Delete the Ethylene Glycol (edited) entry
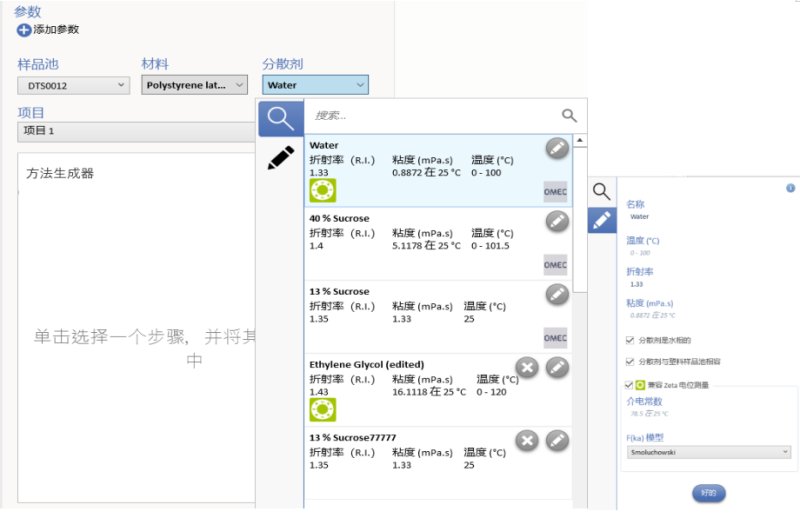This screenshot has width=800, height=518. pos(527,368)
